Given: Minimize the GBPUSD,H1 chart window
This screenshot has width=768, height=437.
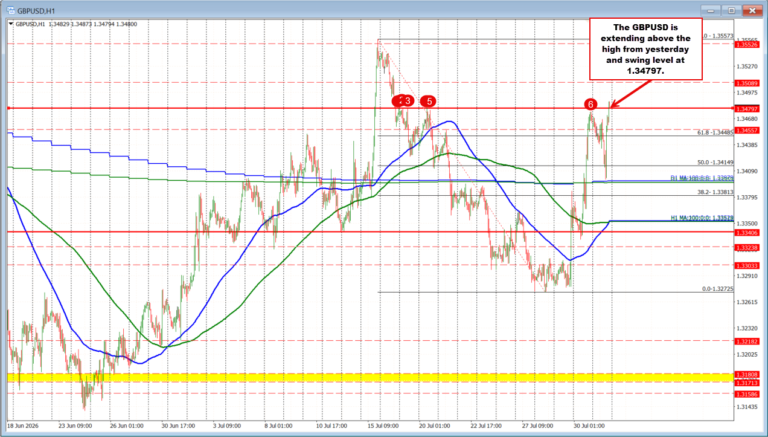Looking at the screenshot, I should point(710,10).
